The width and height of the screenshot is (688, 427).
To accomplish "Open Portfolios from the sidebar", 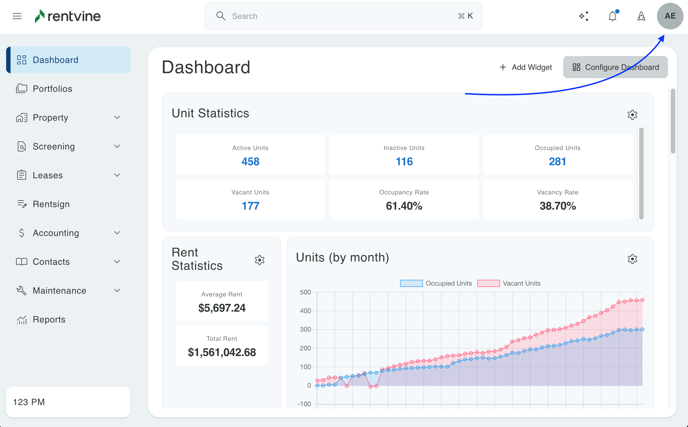I will 52,89.
